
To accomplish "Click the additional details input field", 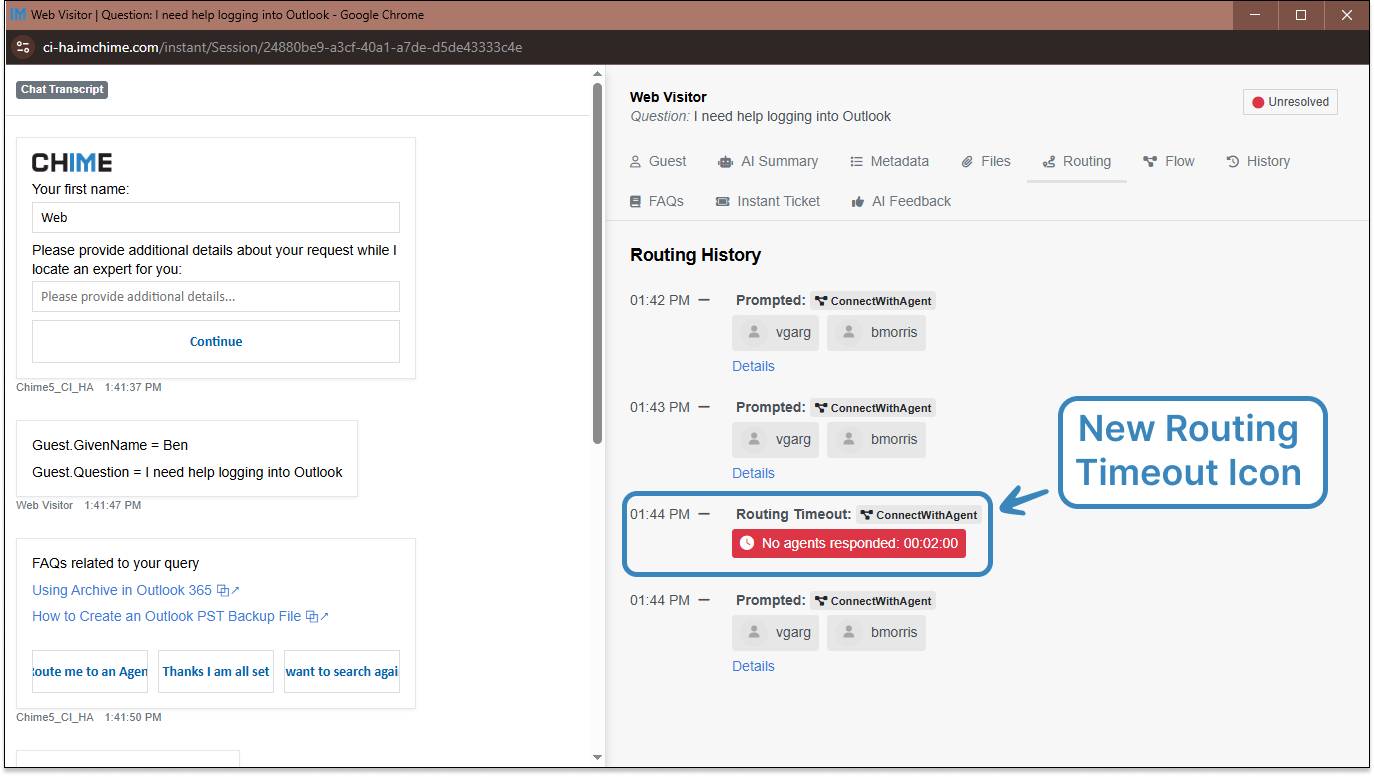I will tap(216, 297).
